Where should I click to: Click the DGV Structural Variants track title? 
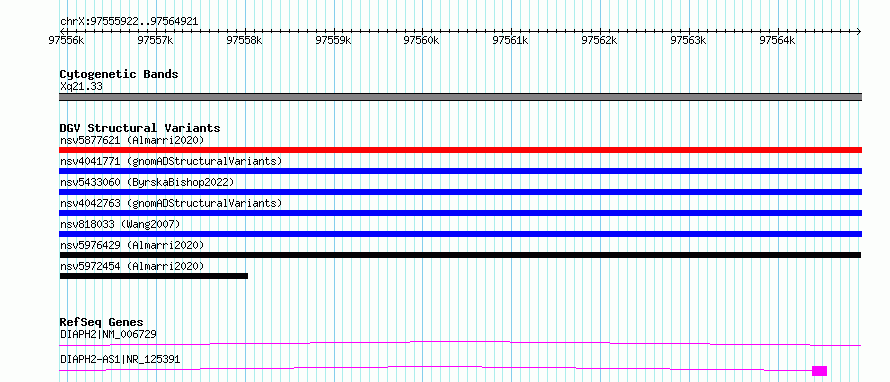click(x=140, y=128)
